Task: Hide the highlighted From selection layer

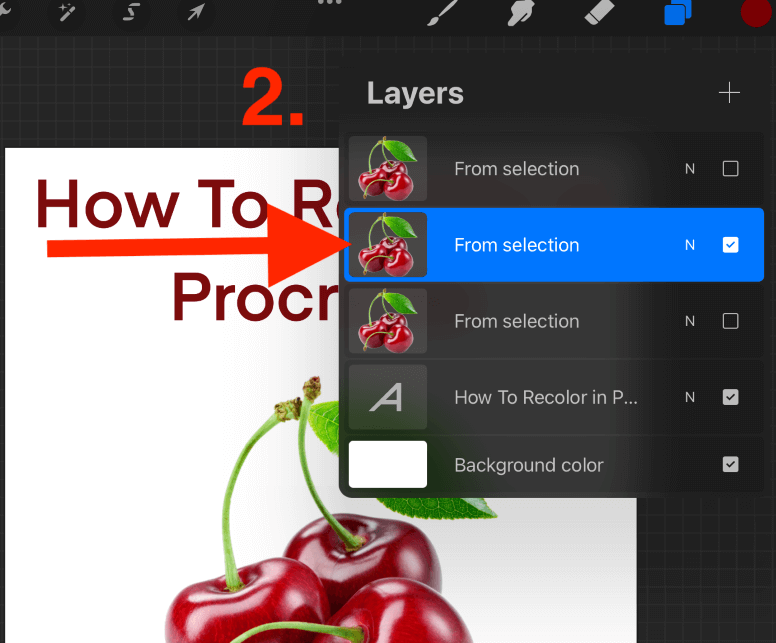Action: point(730,245)
